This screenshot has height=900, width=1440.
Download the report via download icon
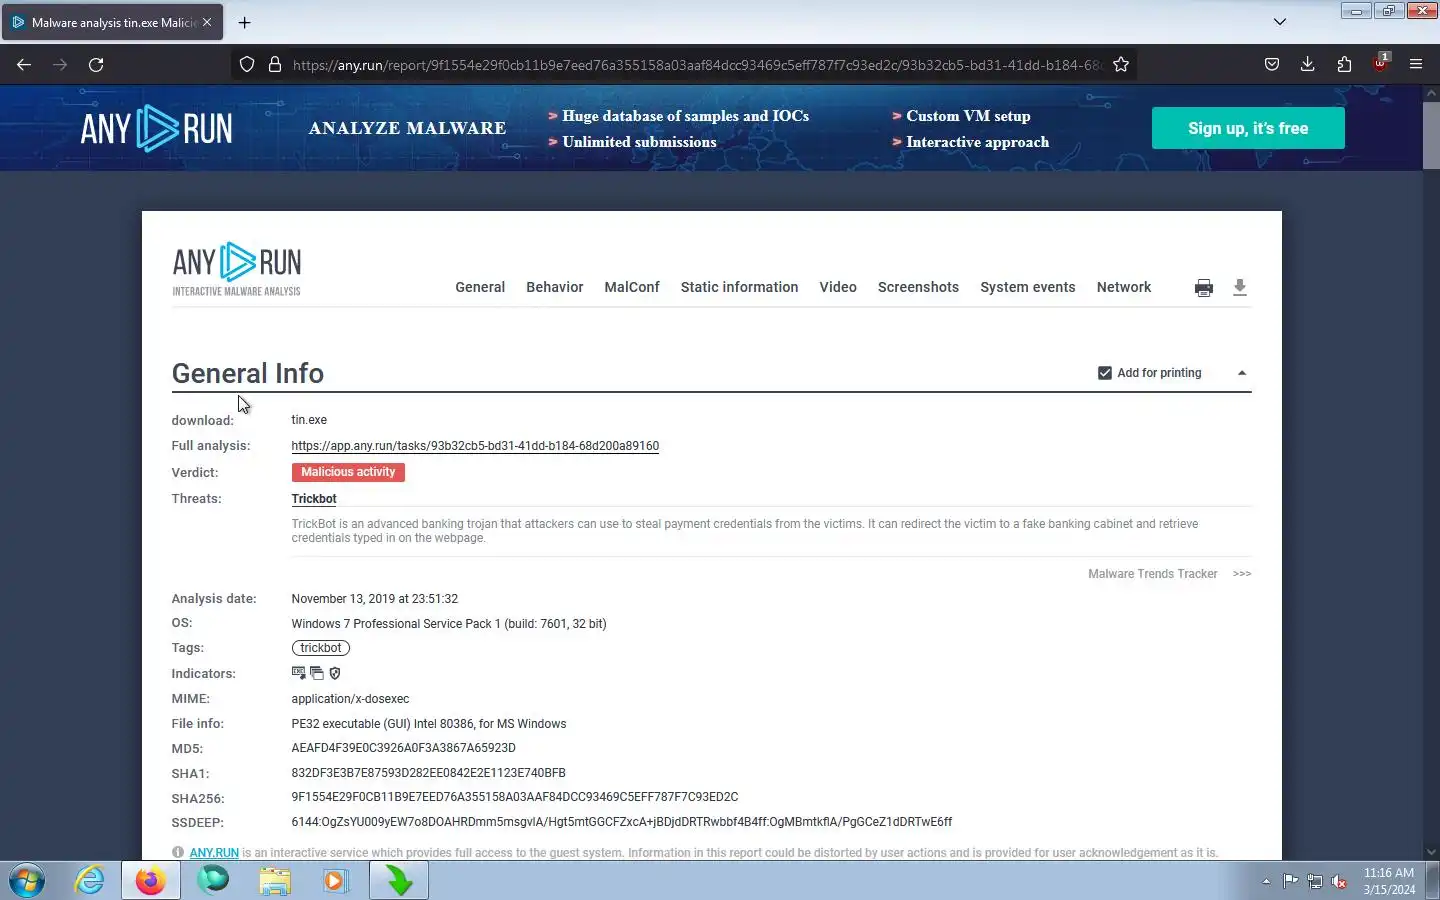coord(1240,288)
